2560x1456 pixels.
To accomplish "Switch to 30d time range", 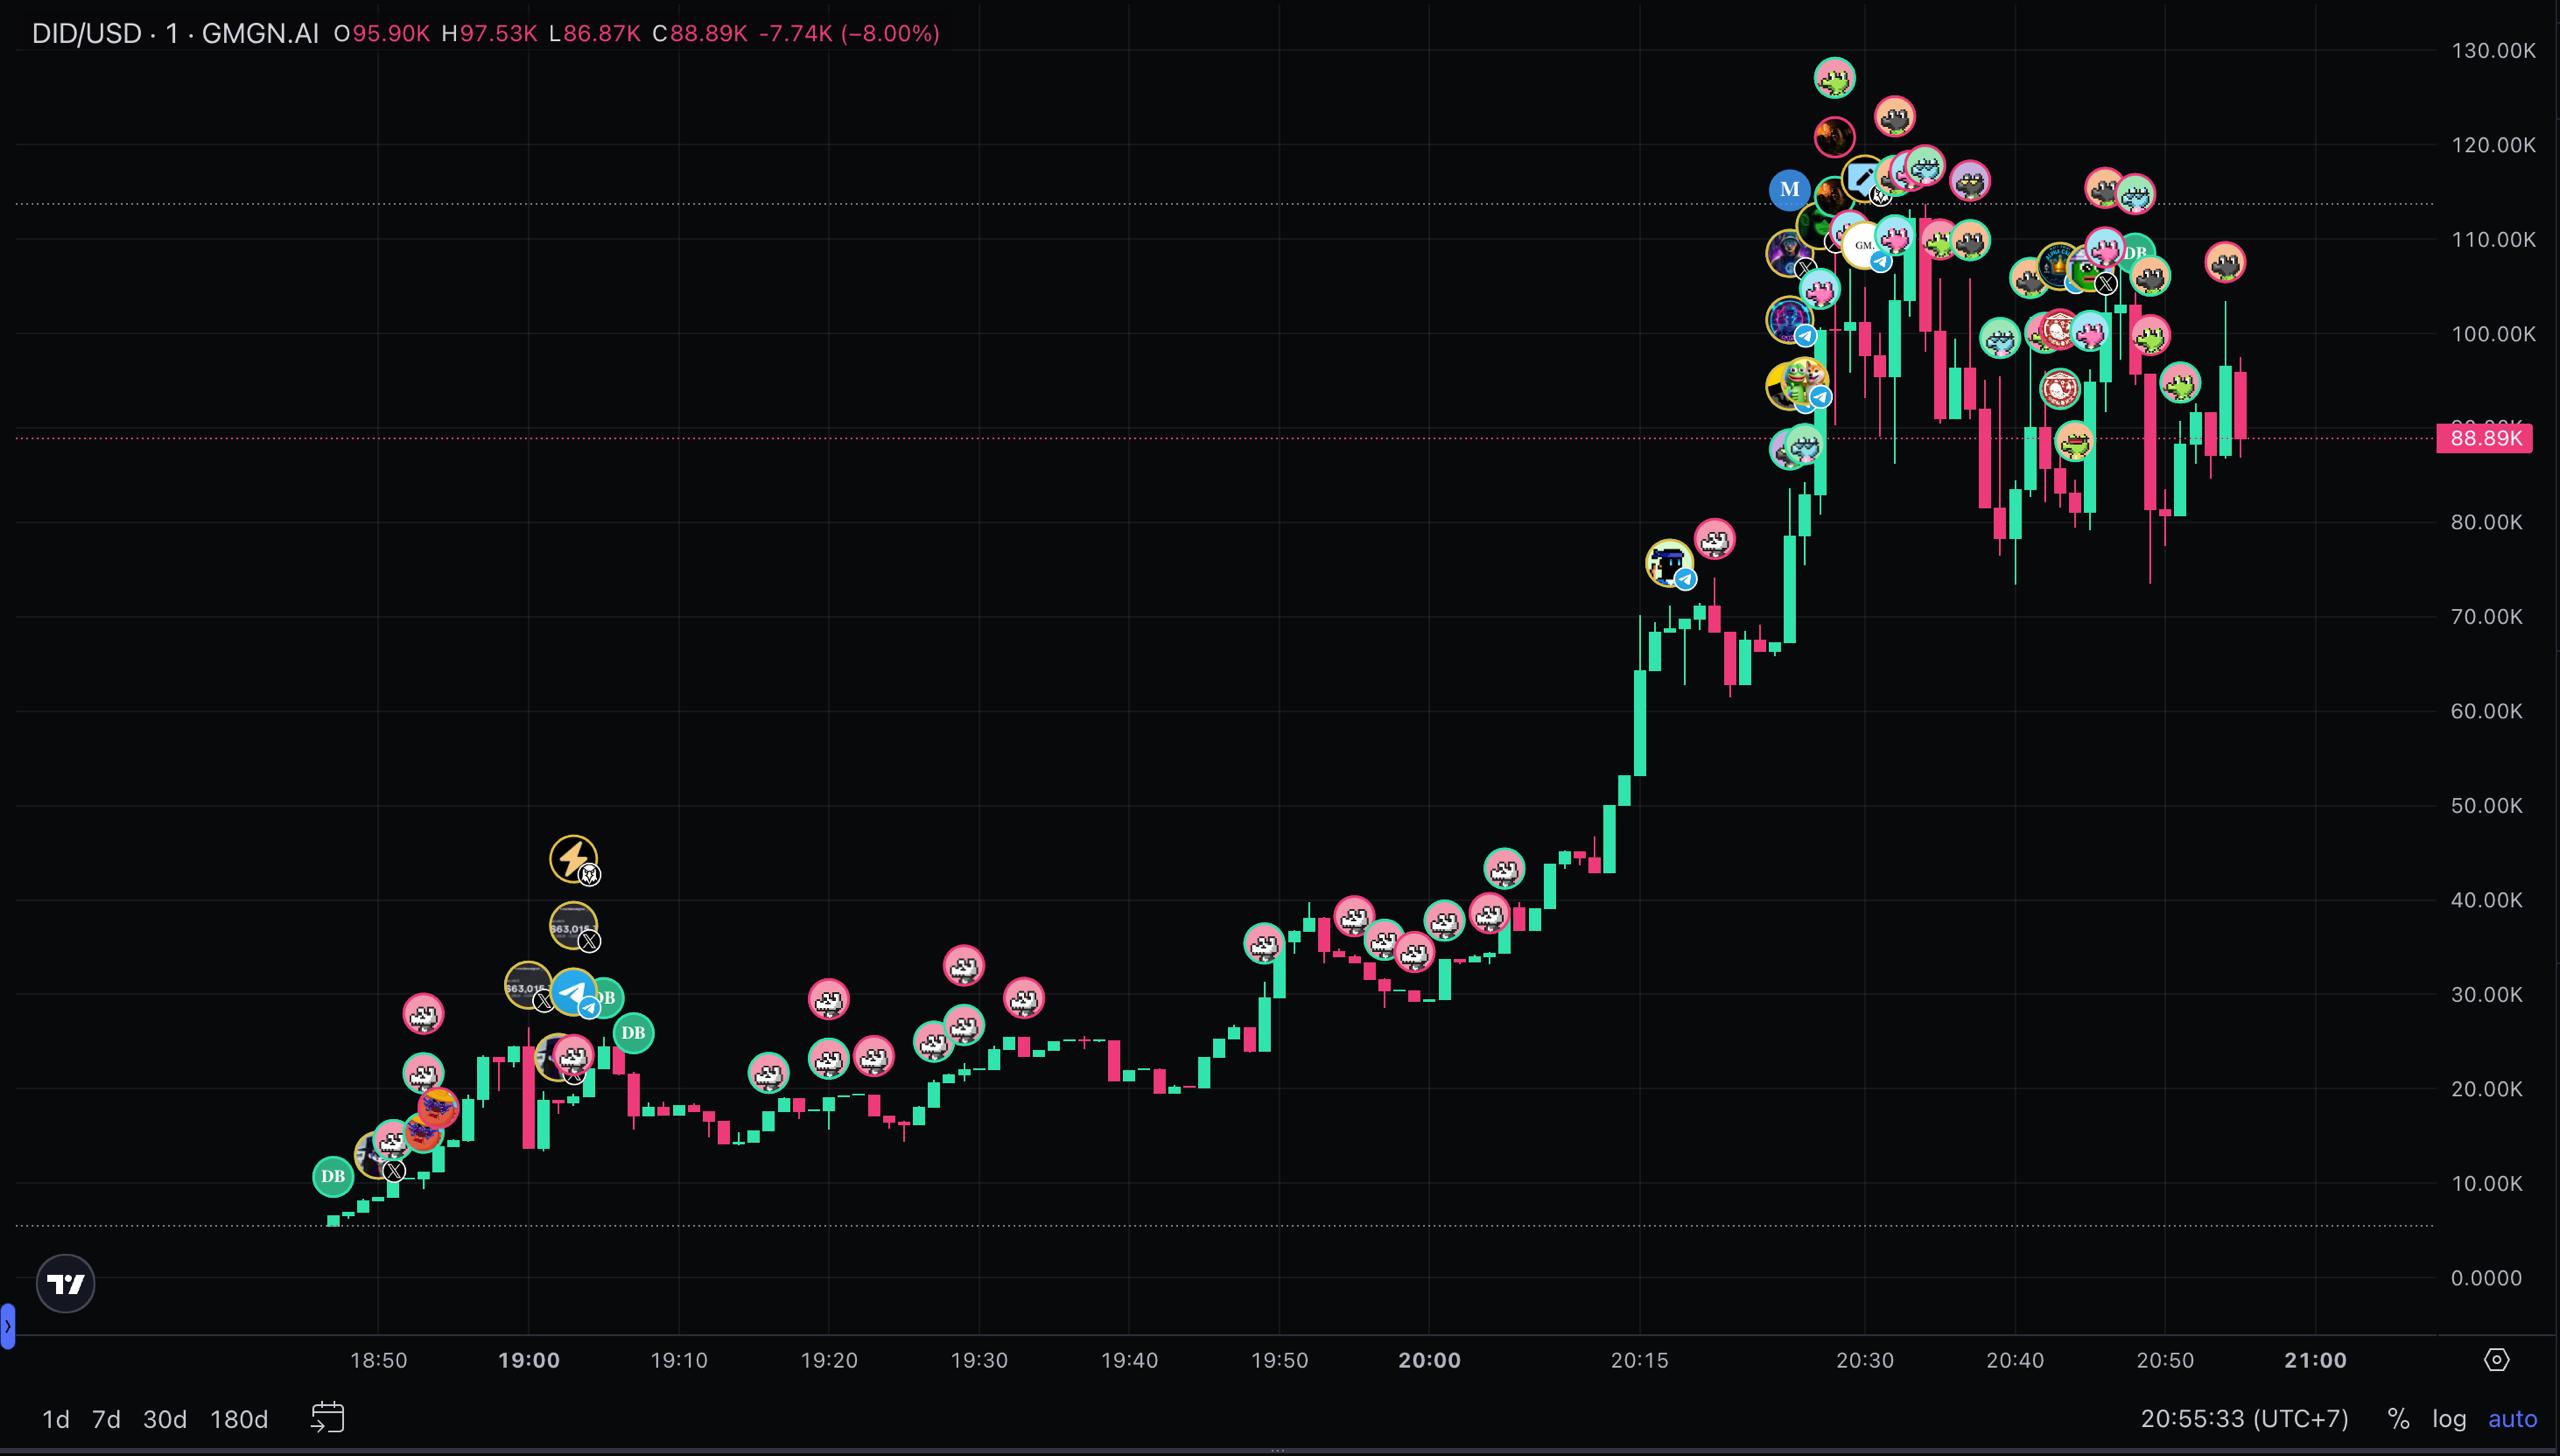I will [x=165, y=1419].
